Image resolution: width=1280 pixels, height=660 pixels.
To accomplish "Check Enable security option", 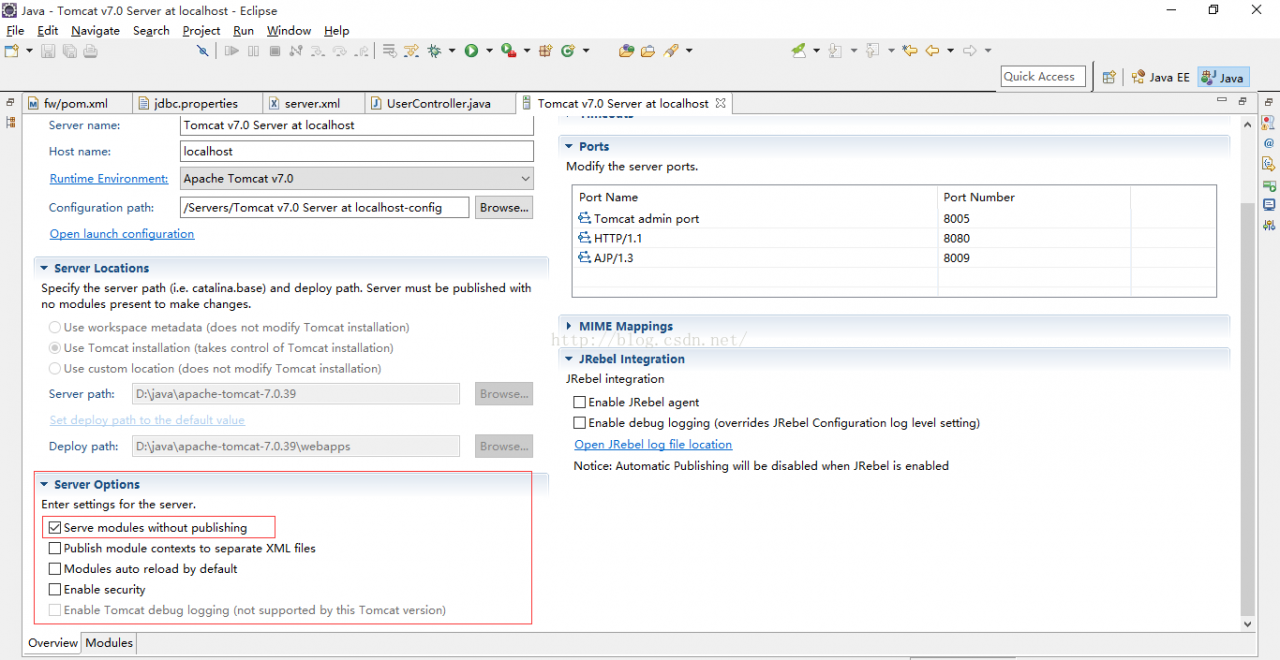I will (x=55, y=590).
